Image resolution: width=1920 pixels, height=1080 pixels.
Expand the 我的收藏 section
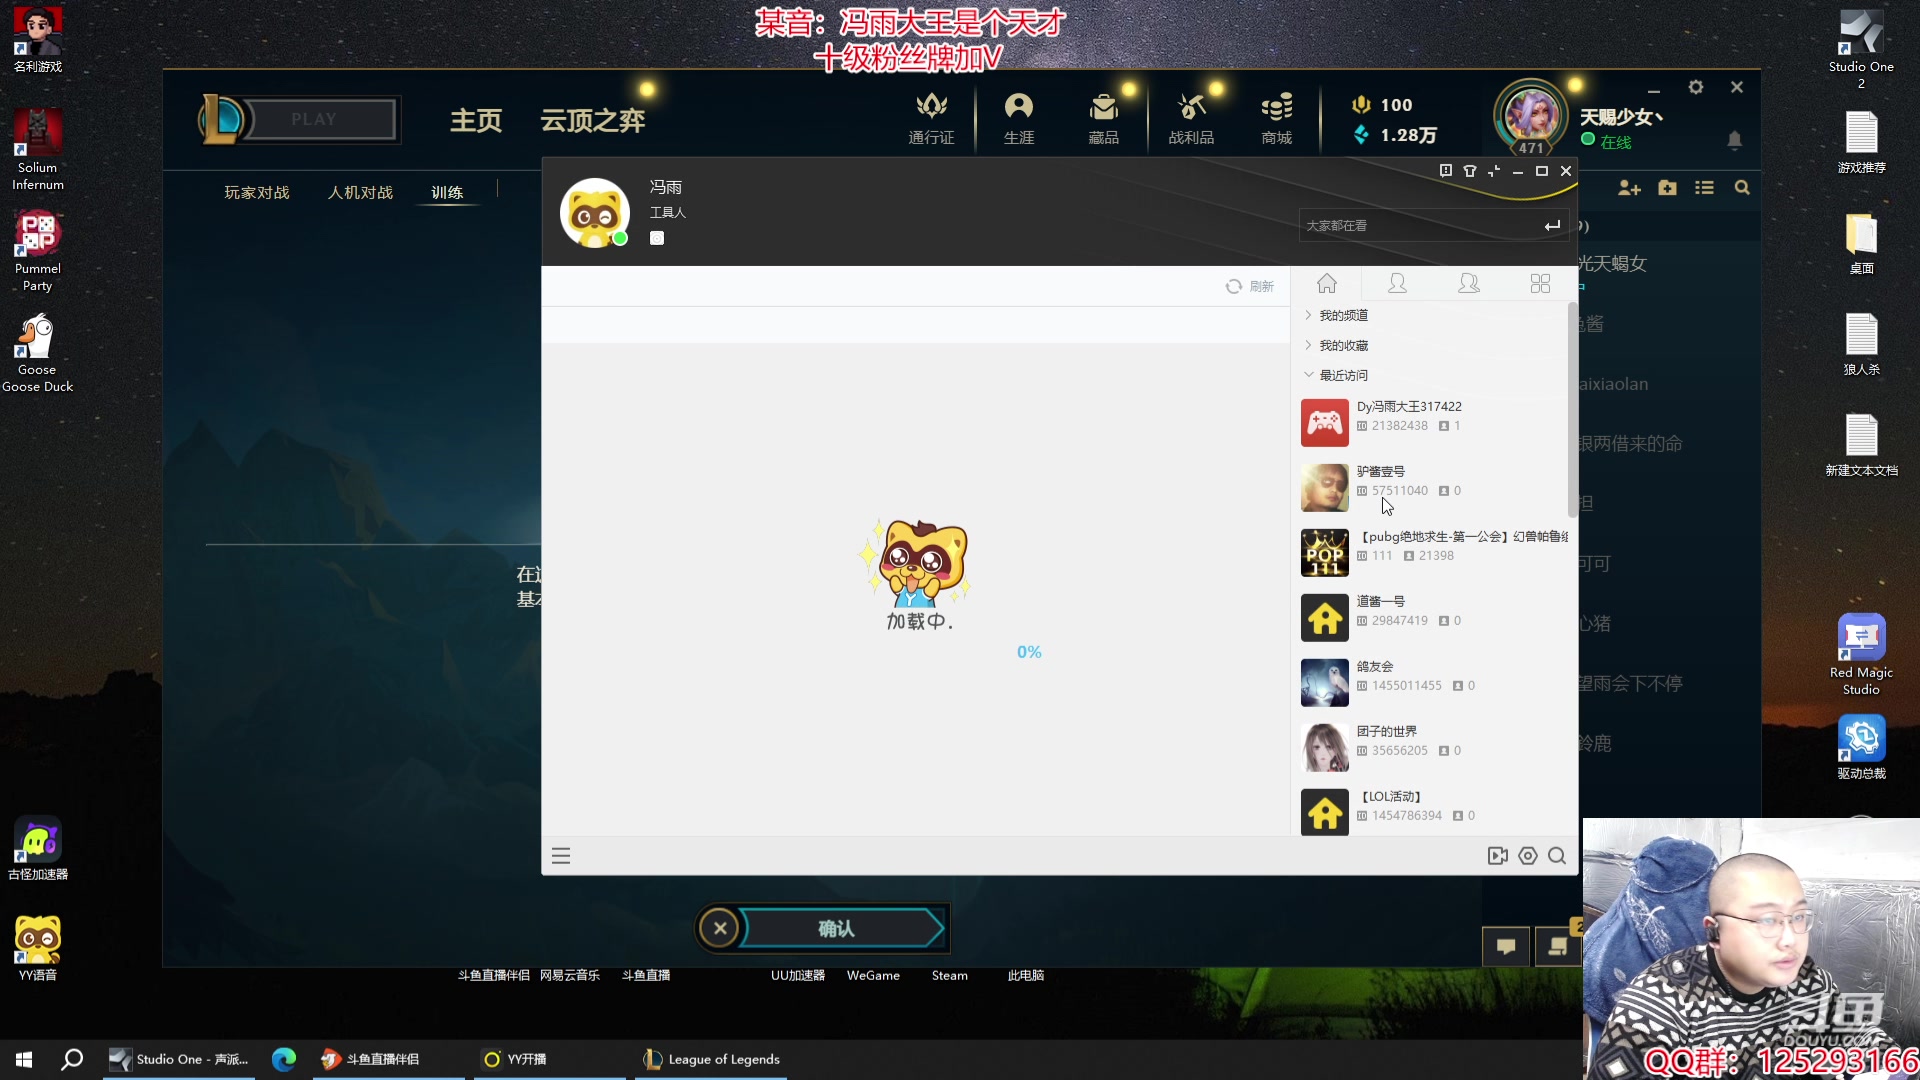pos(1342,345)
